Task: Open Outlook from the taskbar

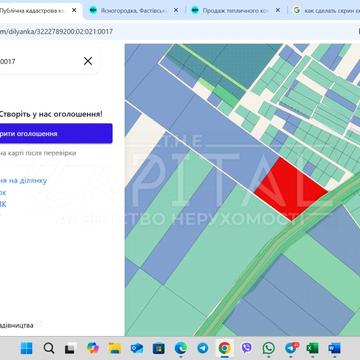Action: coord(137,348)
